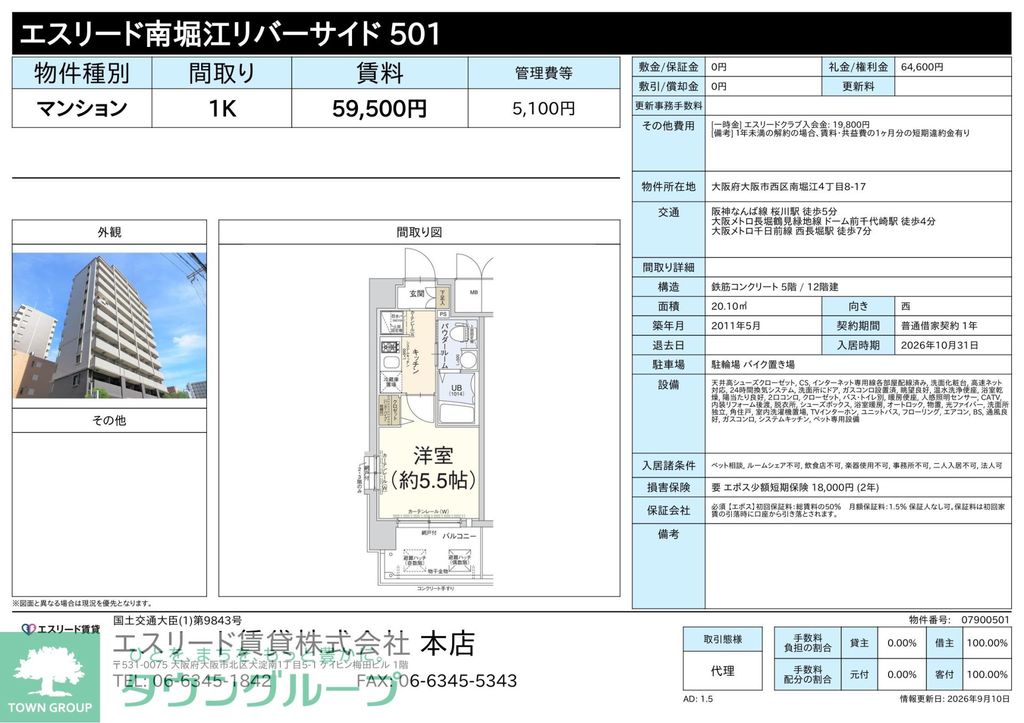
Task: Select move-in date 2026年10月31日
Action: 940,345
